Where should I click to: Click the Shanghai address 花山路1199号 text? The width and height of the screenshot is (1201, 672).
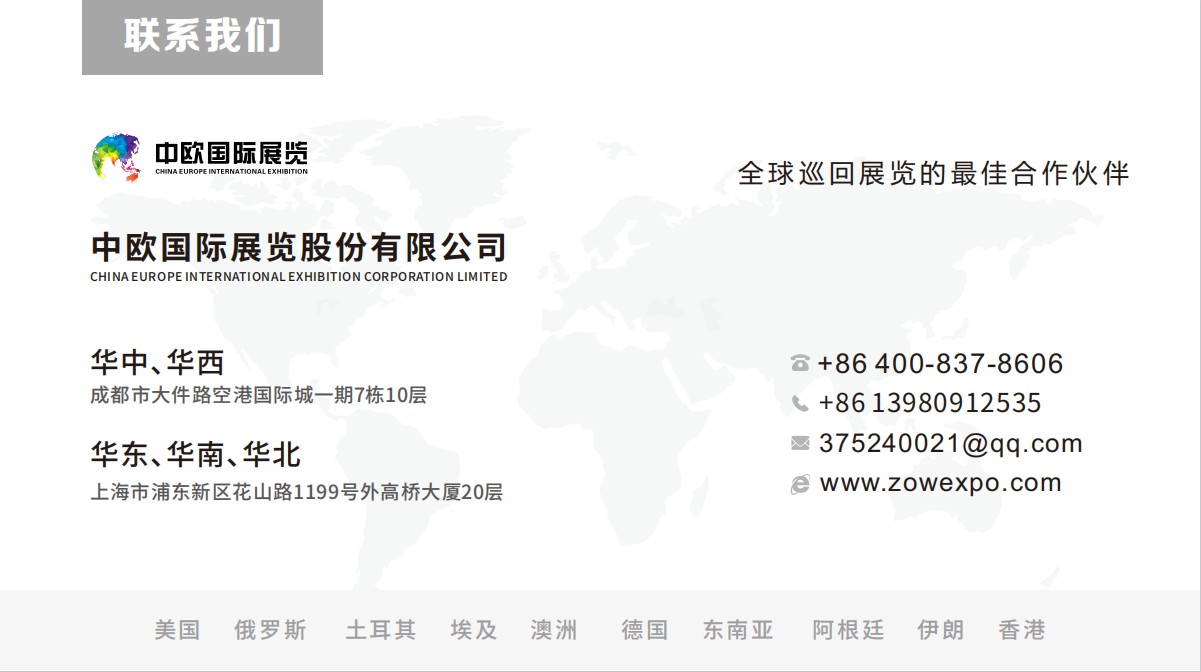click(298, 492)
